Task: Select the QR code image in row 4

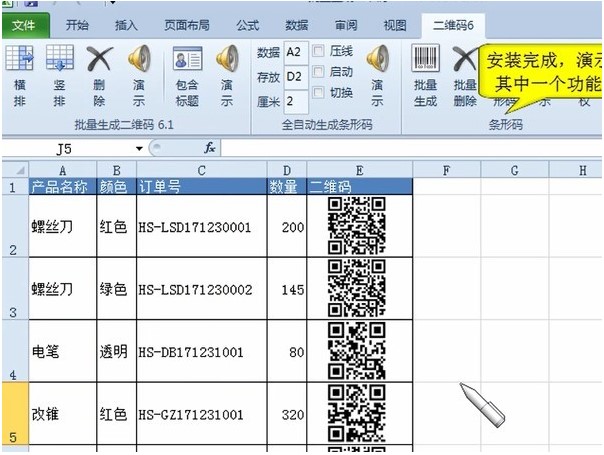Action: point(357,351)
